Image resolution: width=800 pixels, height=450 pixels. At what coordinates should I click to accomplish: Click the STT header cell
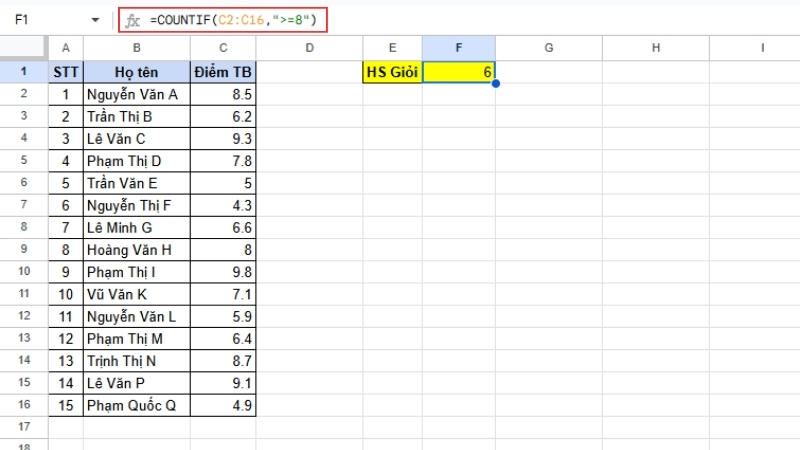pyautogui.click(x=66, y=72)
